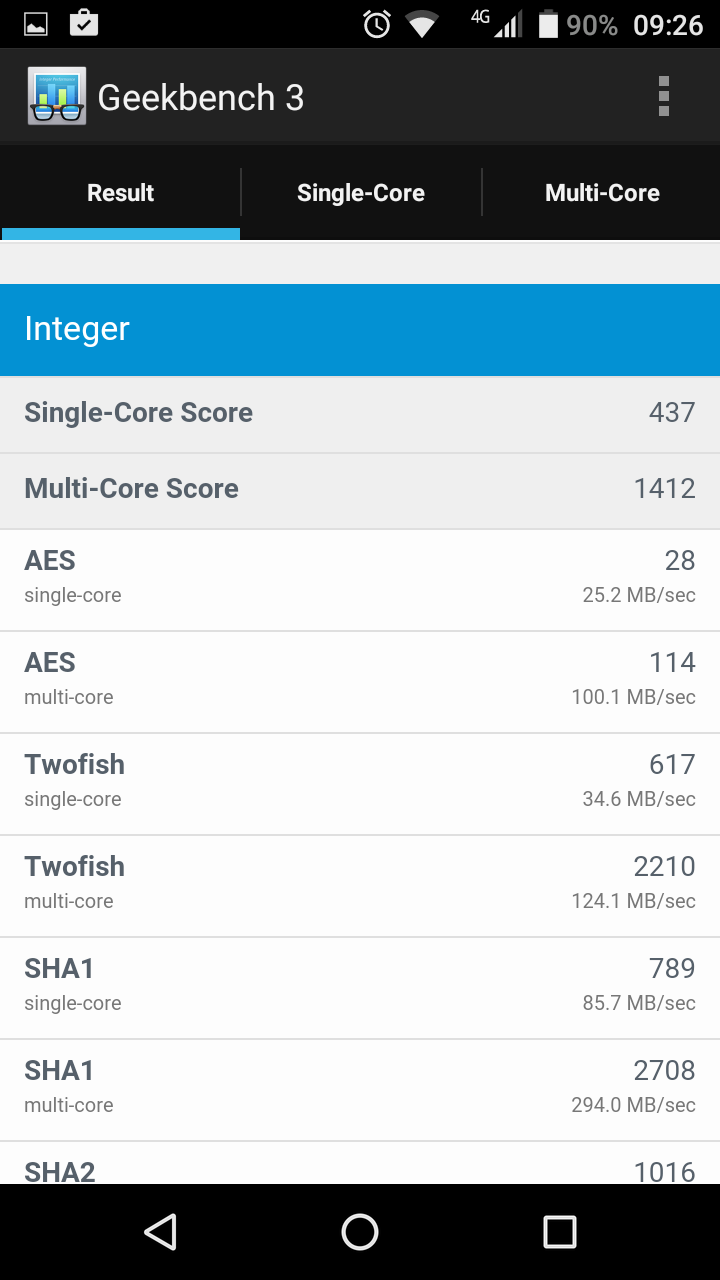Tap the alarm clock status icon
The width and height of the screenshot is (720, 1280).
click(377, 24)
